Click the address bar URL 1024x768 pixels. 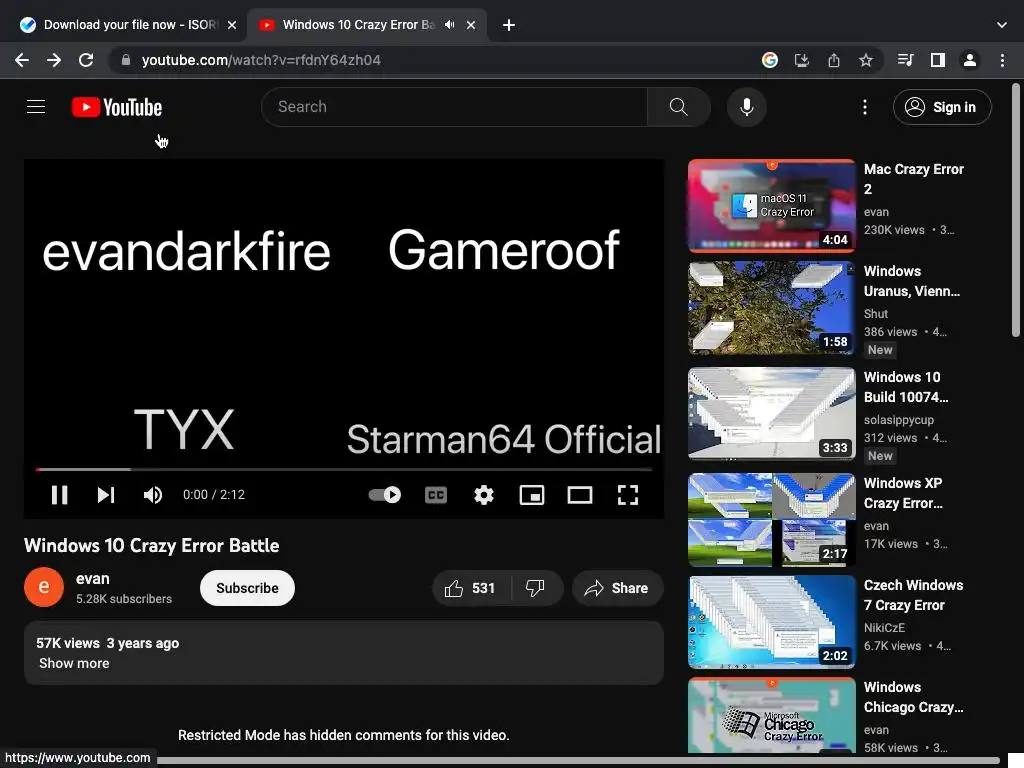click(x=261, y=60)
